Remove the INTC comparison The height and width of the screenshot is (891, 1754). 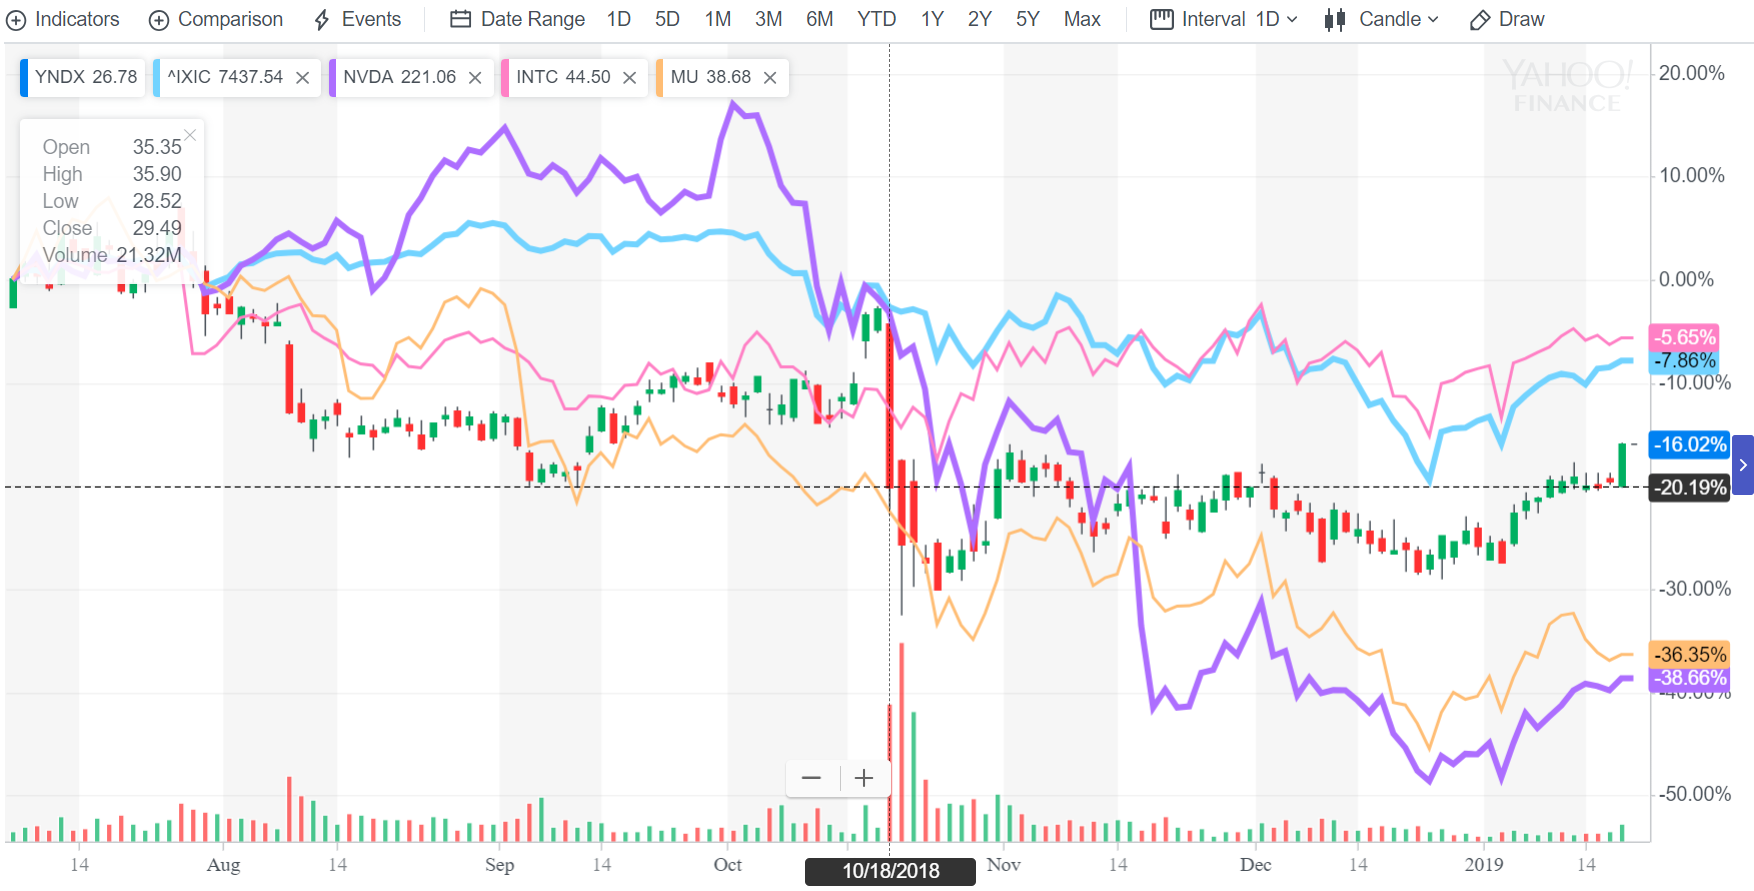click(x=630, y=78)
